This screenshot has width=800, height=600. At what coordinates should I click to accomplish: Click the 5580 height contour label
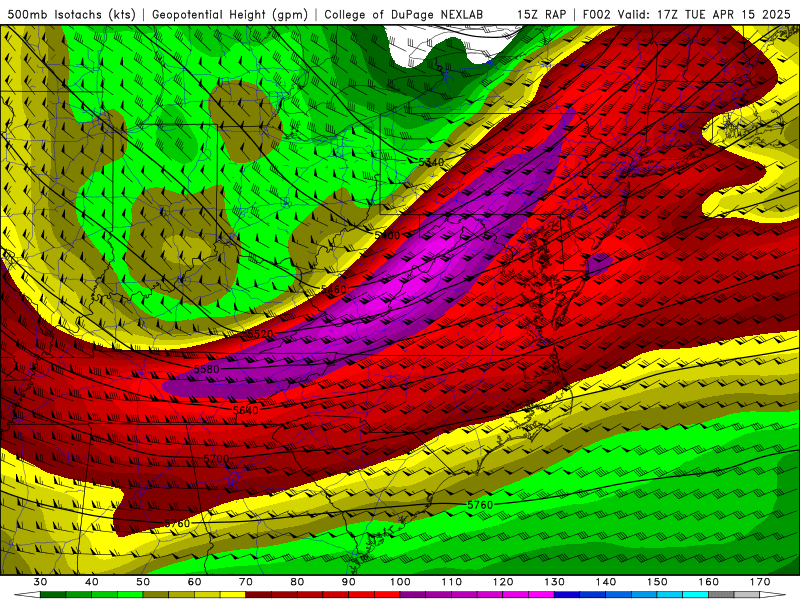pyautogui.click(x=206, y=369)
